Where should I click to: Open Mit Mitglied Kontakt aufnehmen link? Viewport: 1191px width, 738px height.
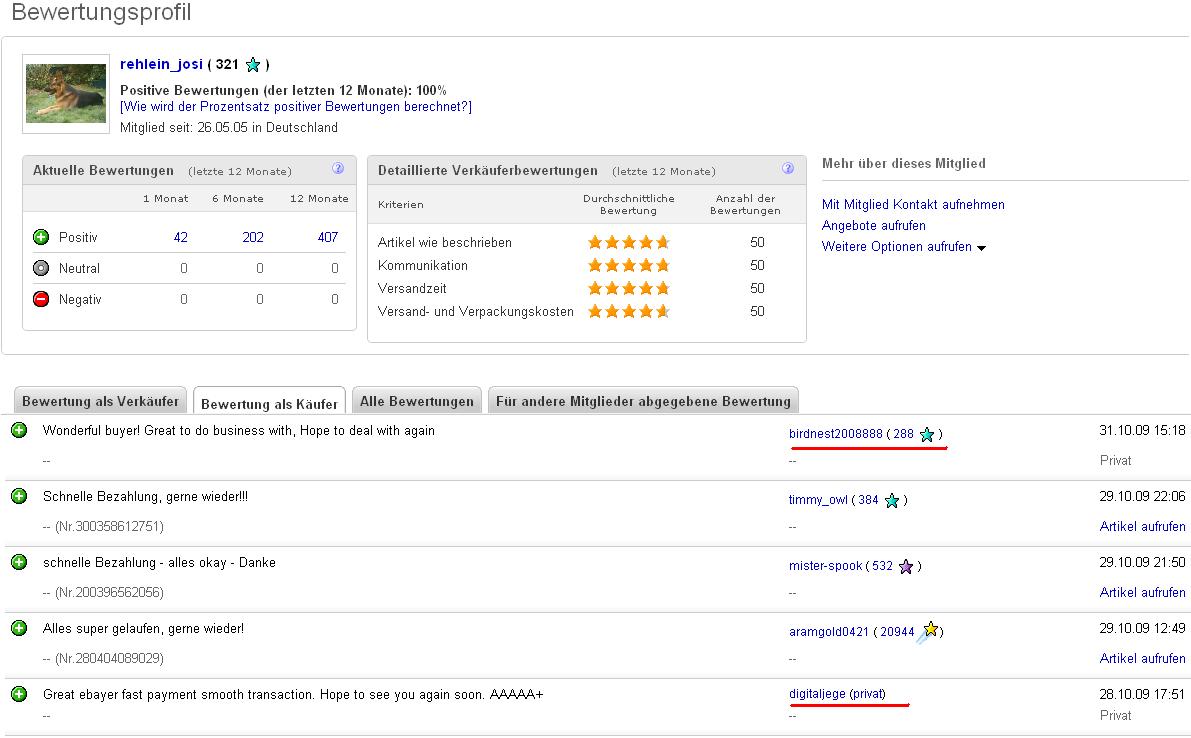(913, 205)
